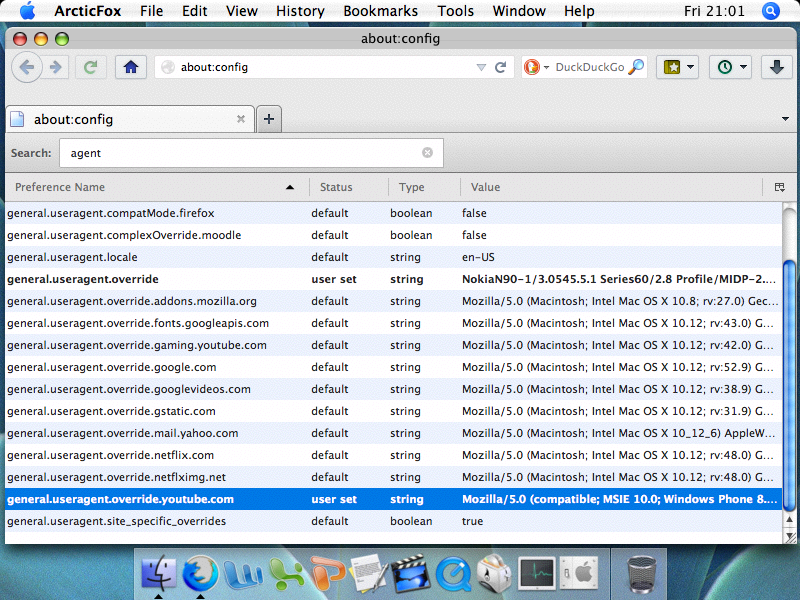Select general.useragent.override.netflximg.net row
800x600 pixels.
point(393,477)
